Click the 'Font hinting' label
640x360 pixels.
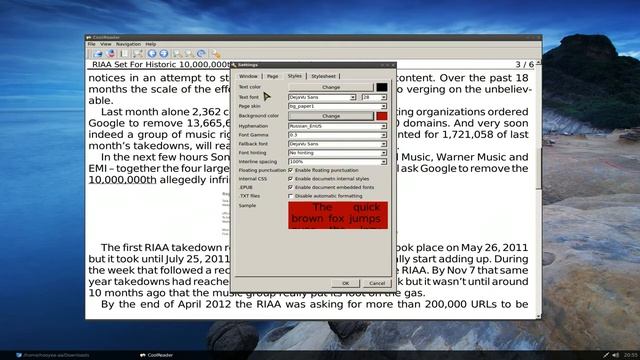coord(252,153)
